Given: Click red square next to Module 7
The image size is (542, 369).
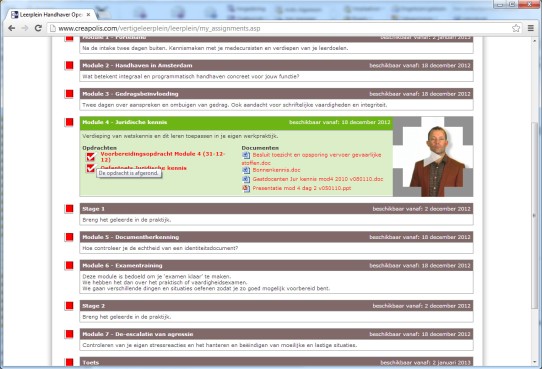Looking at the screenshot, I should (x=69, y=334).
